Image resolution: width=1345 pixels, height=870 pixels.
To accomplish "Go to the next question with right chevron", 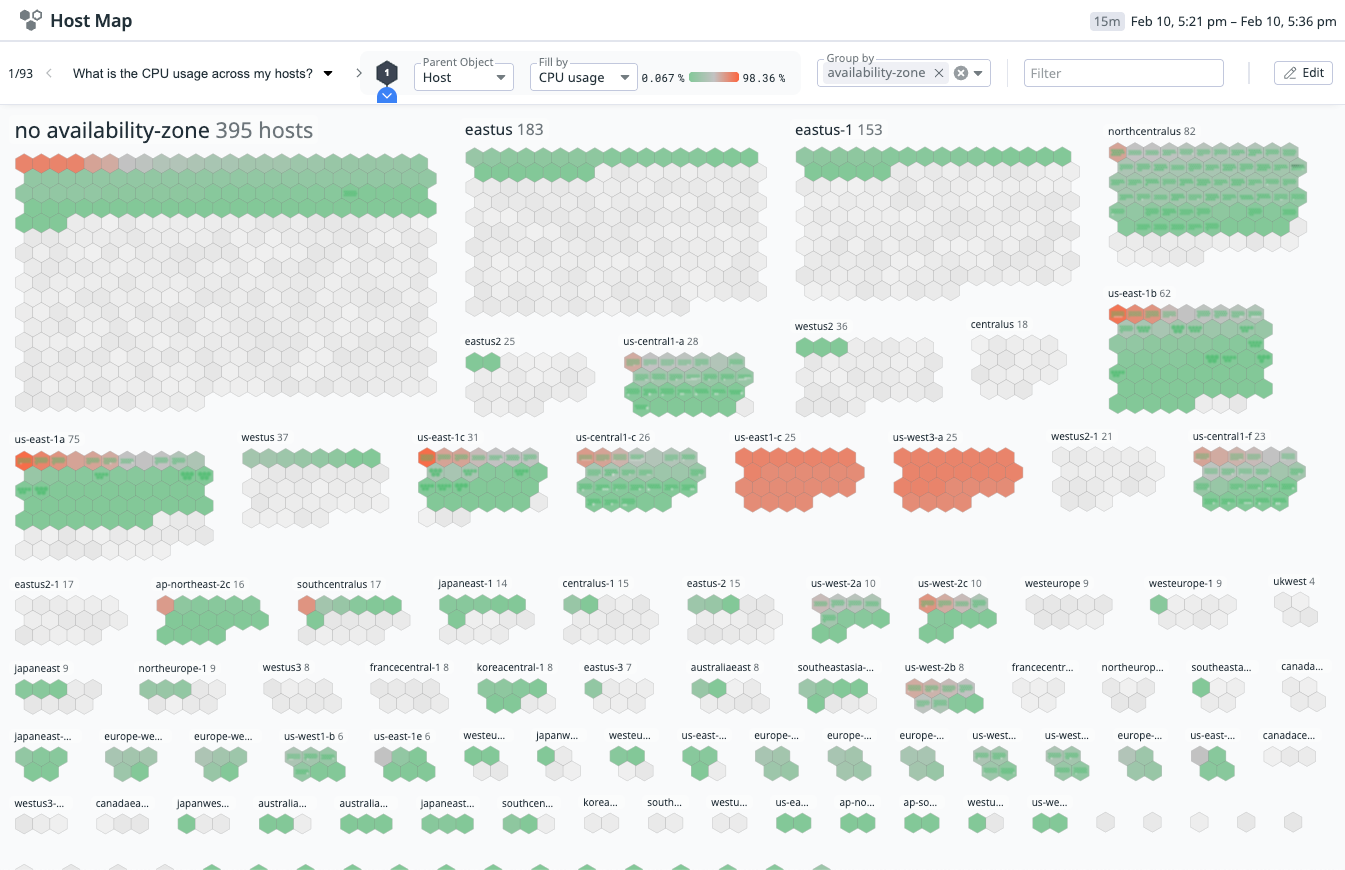I will tap(359, 73).
